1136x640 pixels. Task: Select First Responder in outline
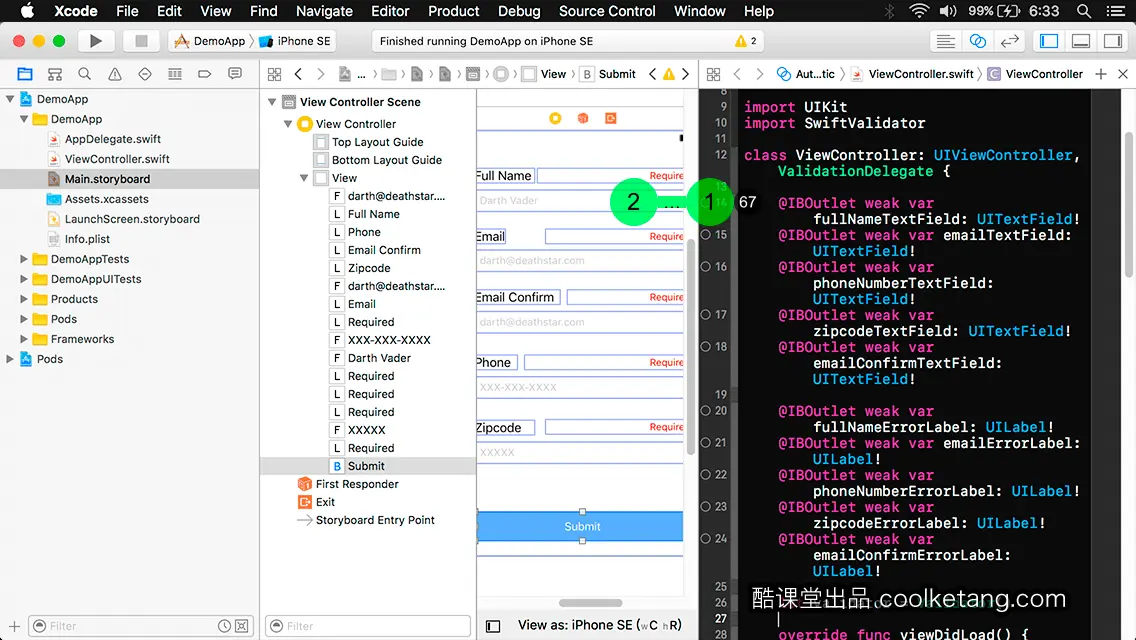pos(356,484)
